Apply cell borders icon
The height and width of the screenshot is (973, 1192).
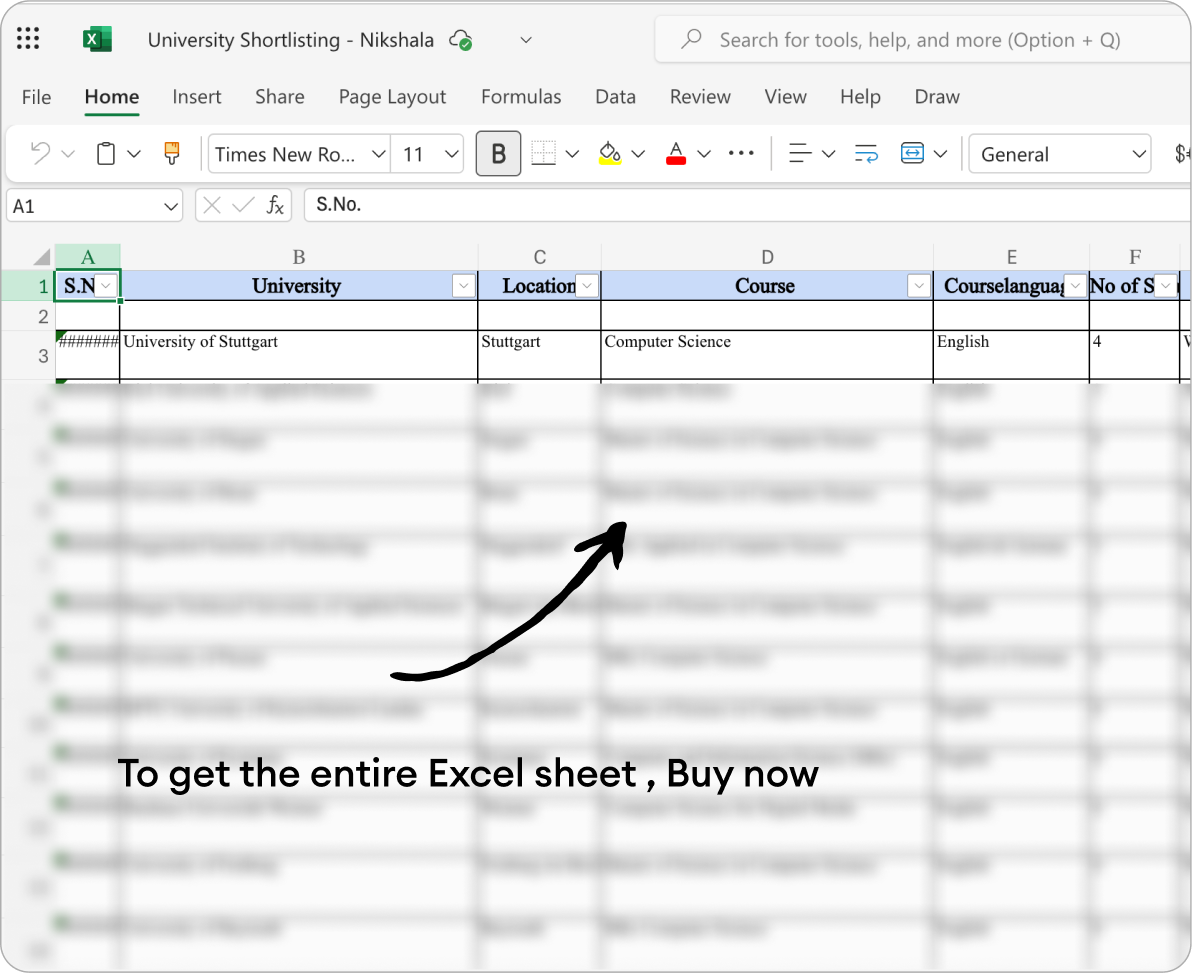tap(544, 154)
